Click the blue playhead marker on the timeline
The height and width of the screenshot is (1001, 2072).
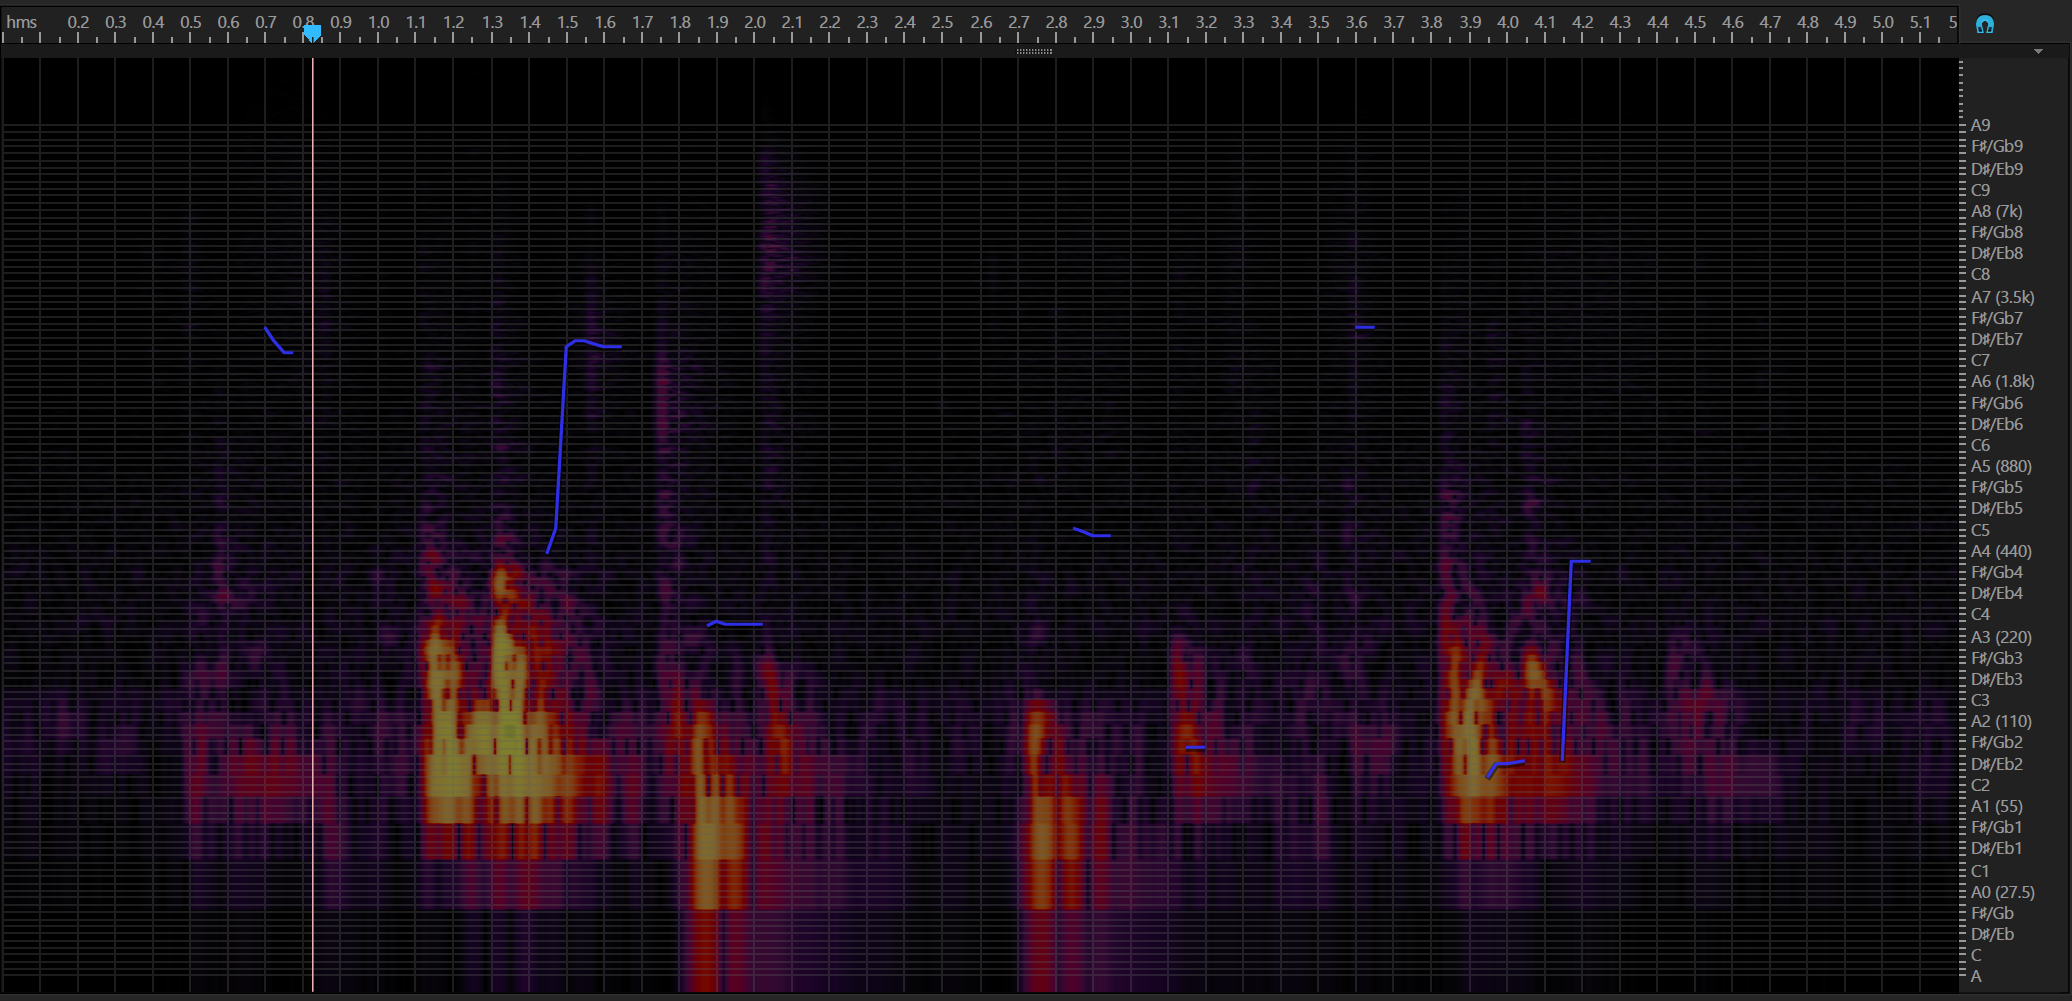[x=312, y=33]
